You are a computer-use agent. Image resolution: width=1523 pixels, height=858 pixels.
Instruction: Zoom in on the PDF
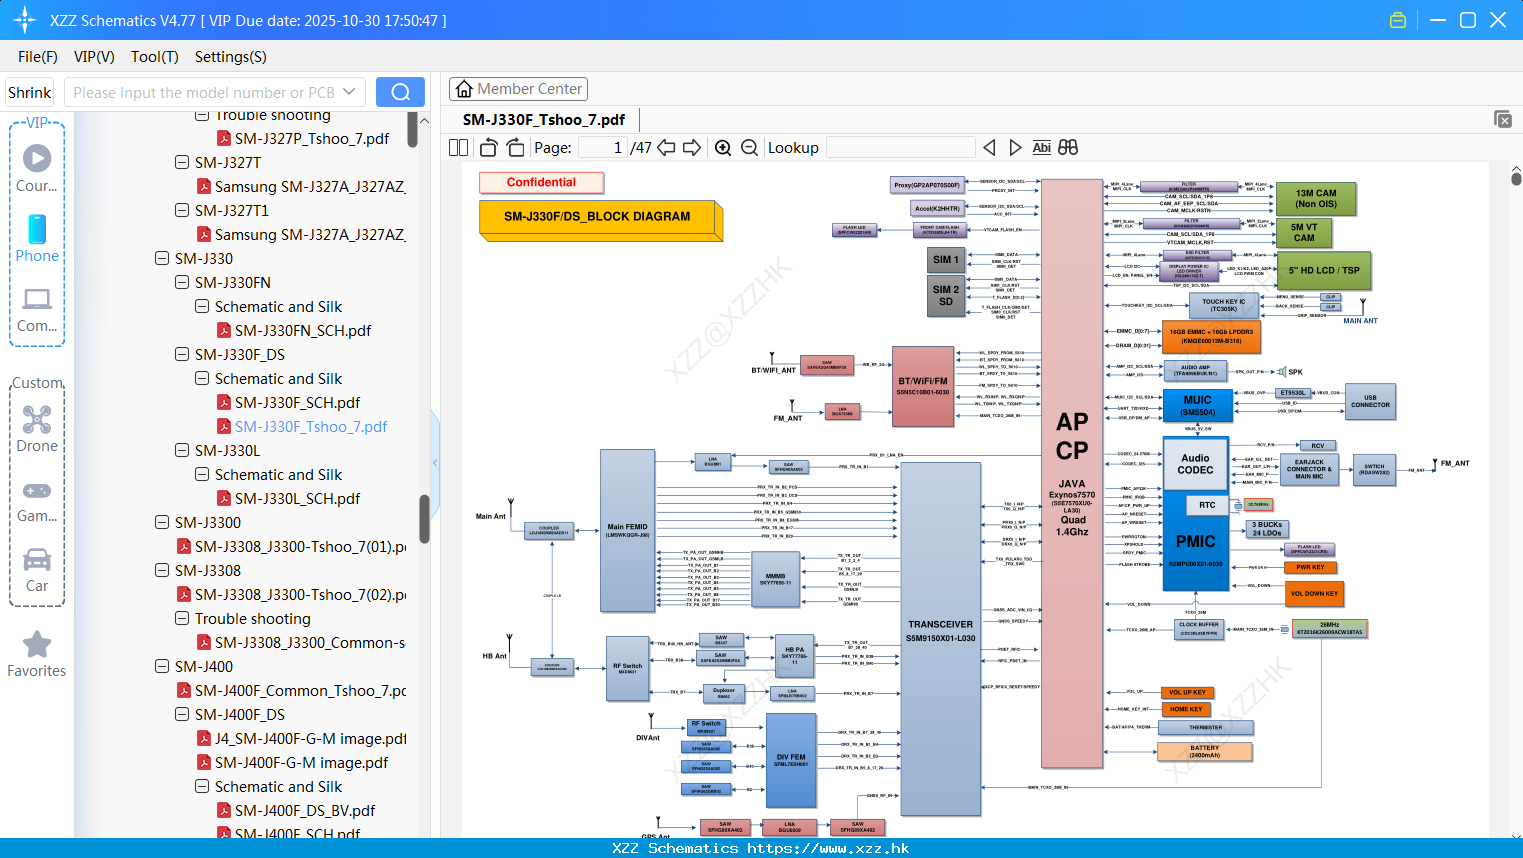[723, 148]
